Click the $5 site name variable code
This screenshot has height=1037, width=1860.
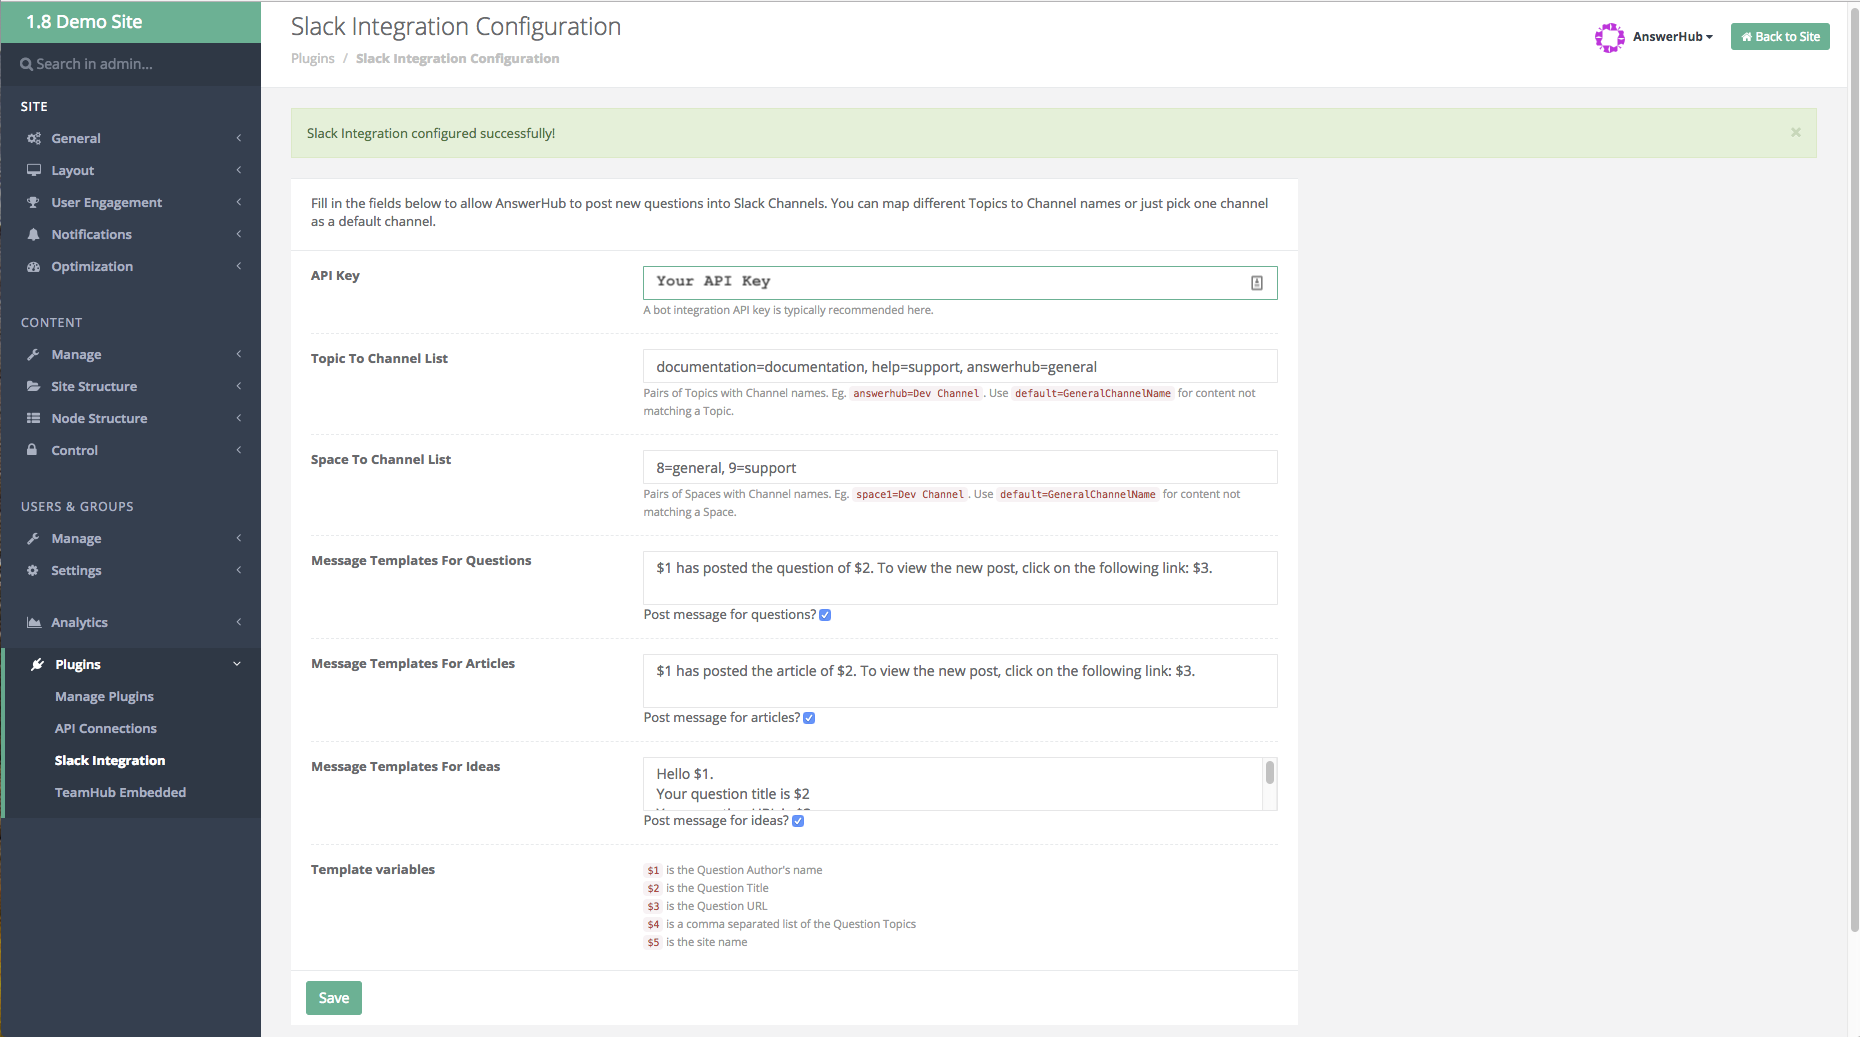pyautogui.click(x=653, y=942)
